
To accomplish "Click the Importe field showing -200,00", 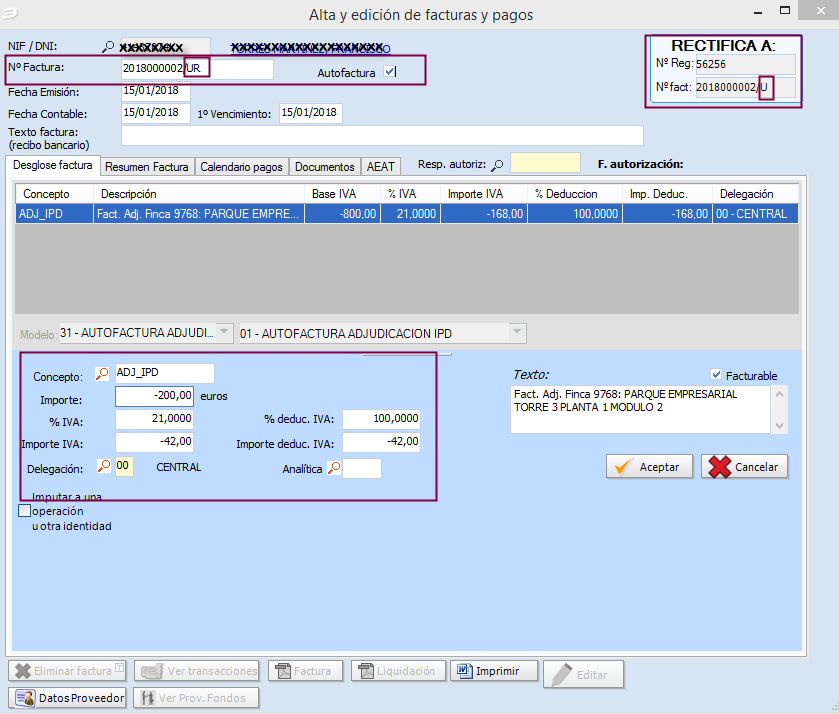I will click(154, 396).
